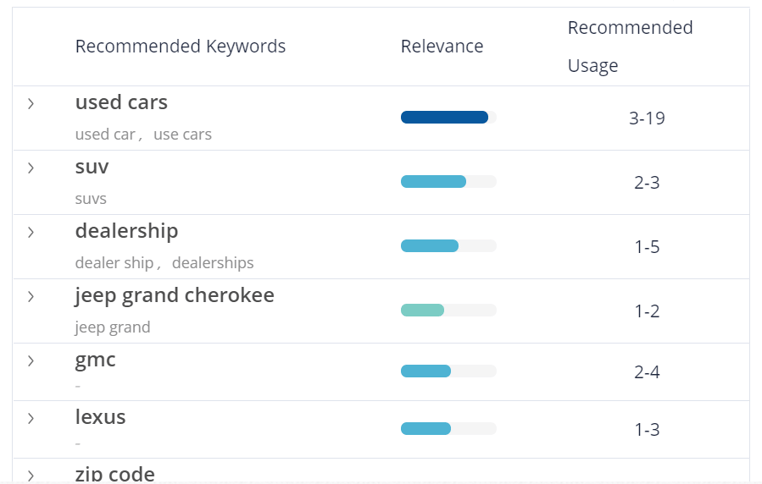Expand the suv keyword row
Viewport: 762px width, 484px height.
pos(31,168)
